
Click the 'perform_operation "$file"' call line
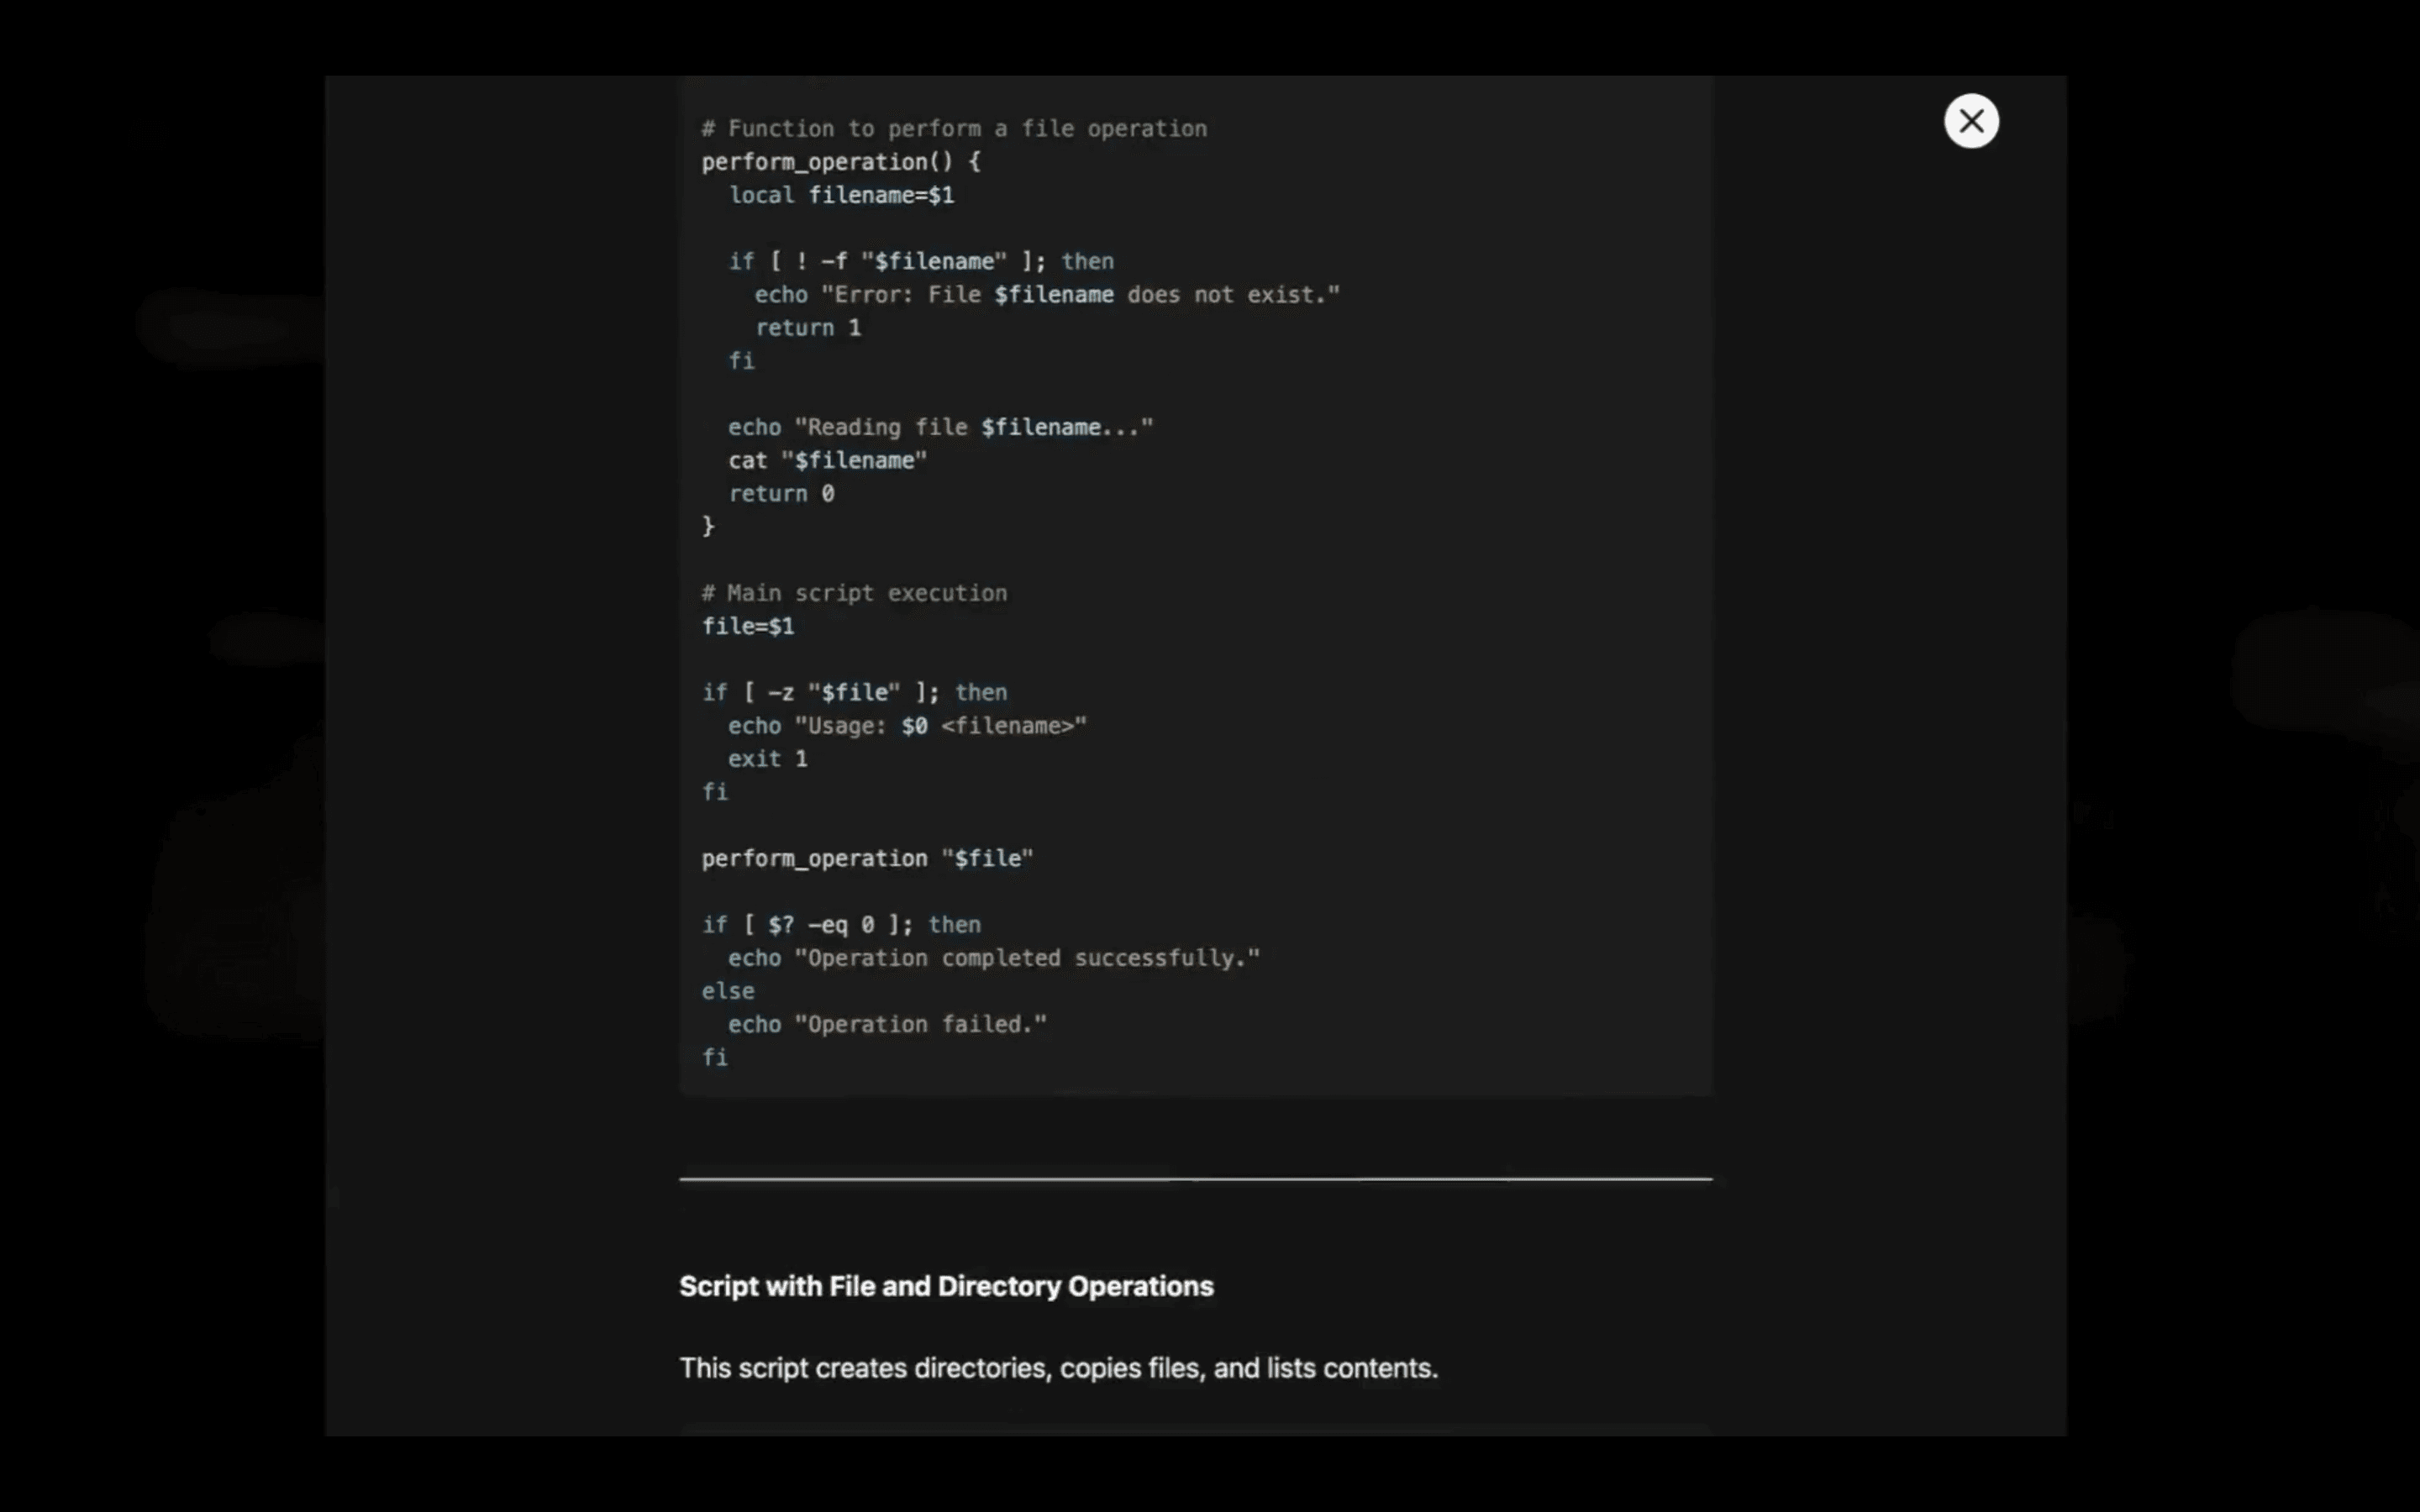866,859
